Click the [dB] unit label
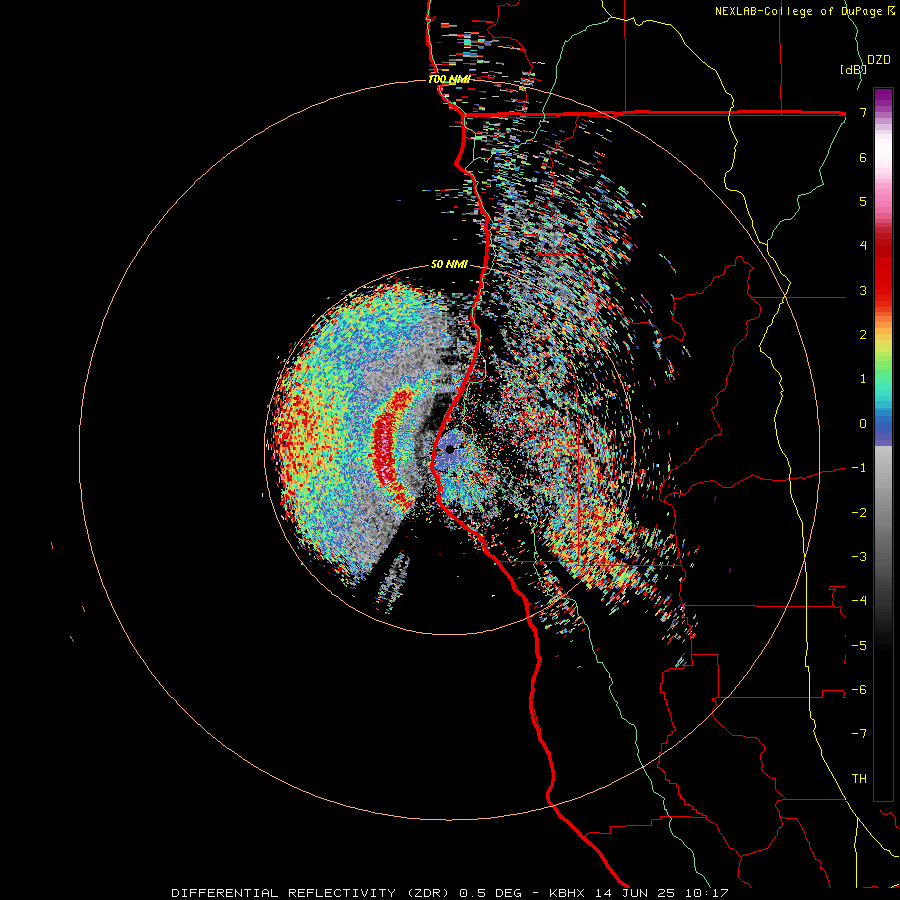 [853, 69]
